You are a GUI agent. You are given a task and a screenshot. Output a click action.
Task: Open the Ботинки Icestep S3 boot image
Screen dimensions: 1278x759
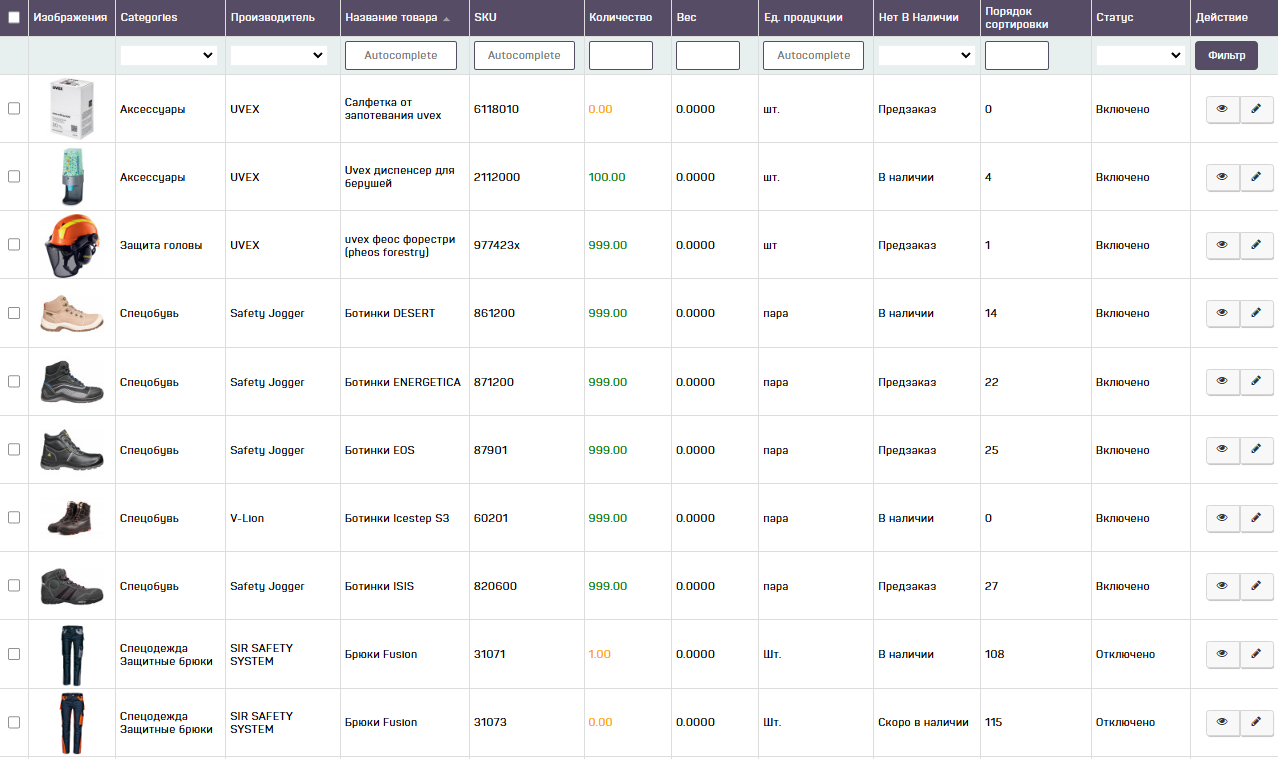71,518
